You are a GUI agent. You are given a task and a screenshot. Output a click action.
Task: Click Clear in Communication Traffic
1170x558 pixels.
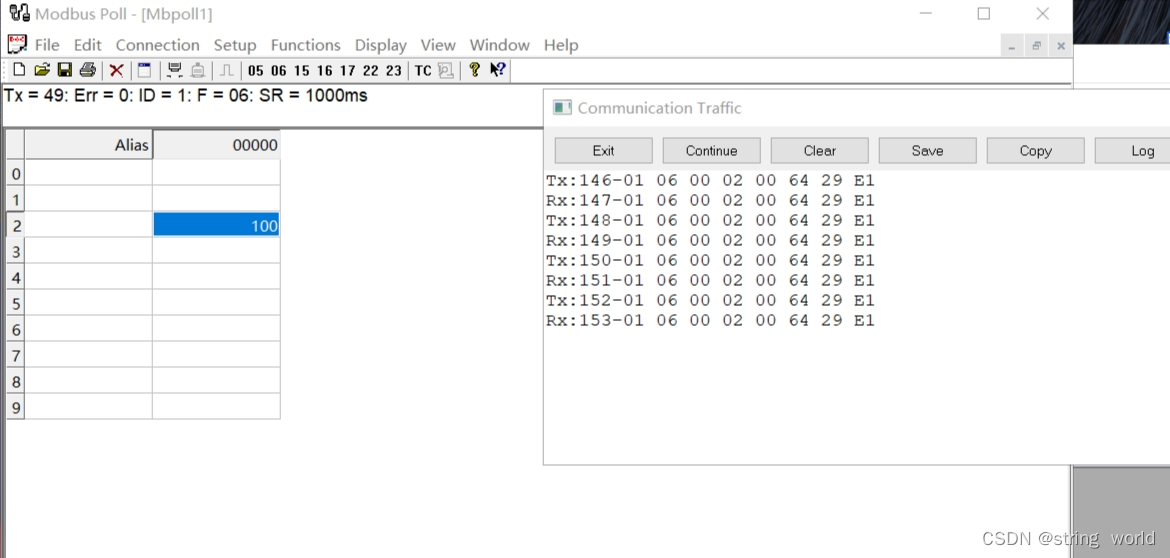[x=819, y=151]
